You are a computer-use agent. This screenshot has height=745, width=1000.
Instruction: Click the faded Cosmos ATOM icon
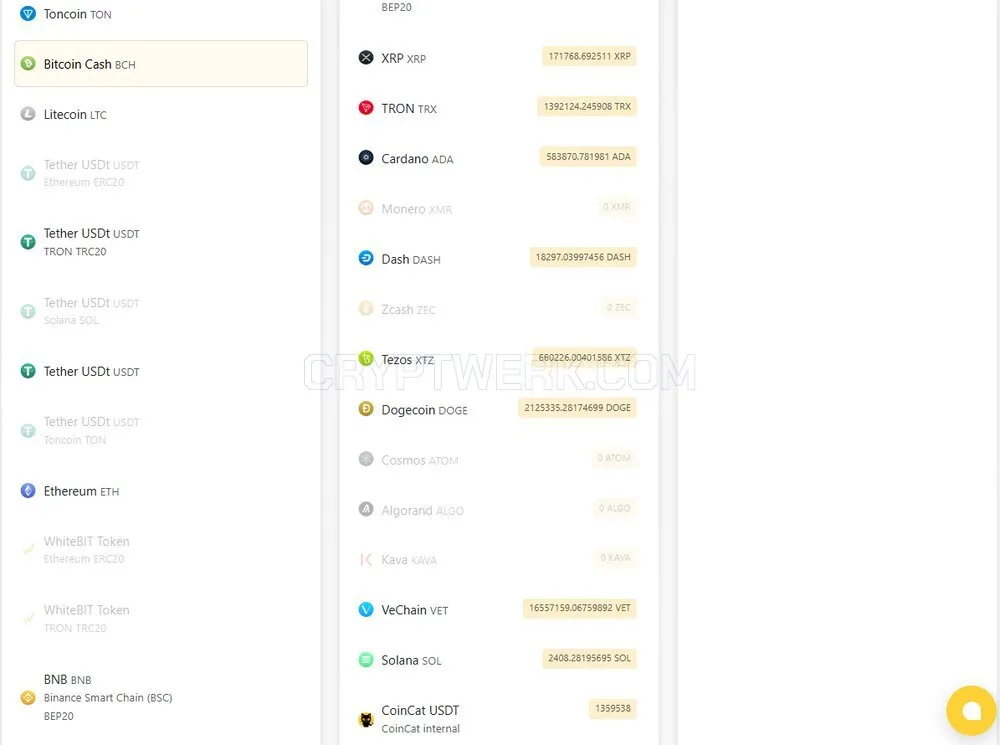coord(366,459)
